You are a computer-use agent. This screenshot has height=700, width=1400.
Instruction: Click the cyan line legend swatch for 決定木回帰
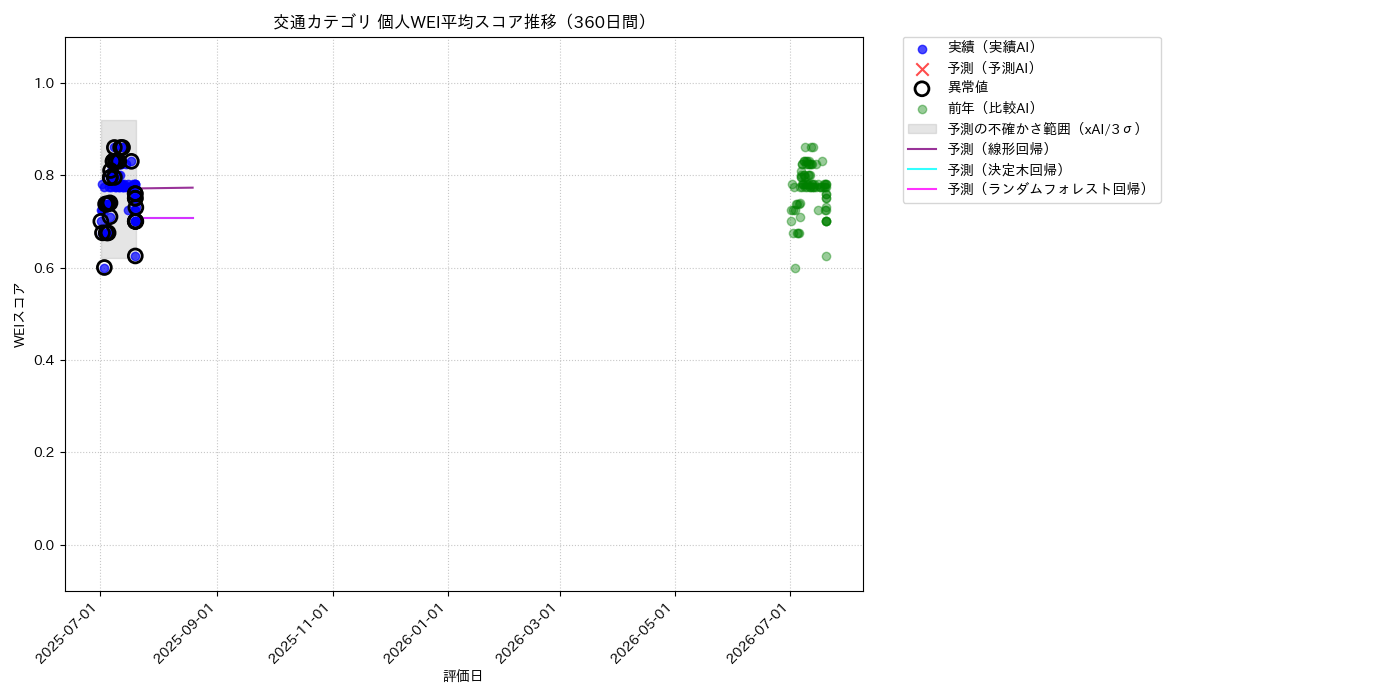click(922, 169)
